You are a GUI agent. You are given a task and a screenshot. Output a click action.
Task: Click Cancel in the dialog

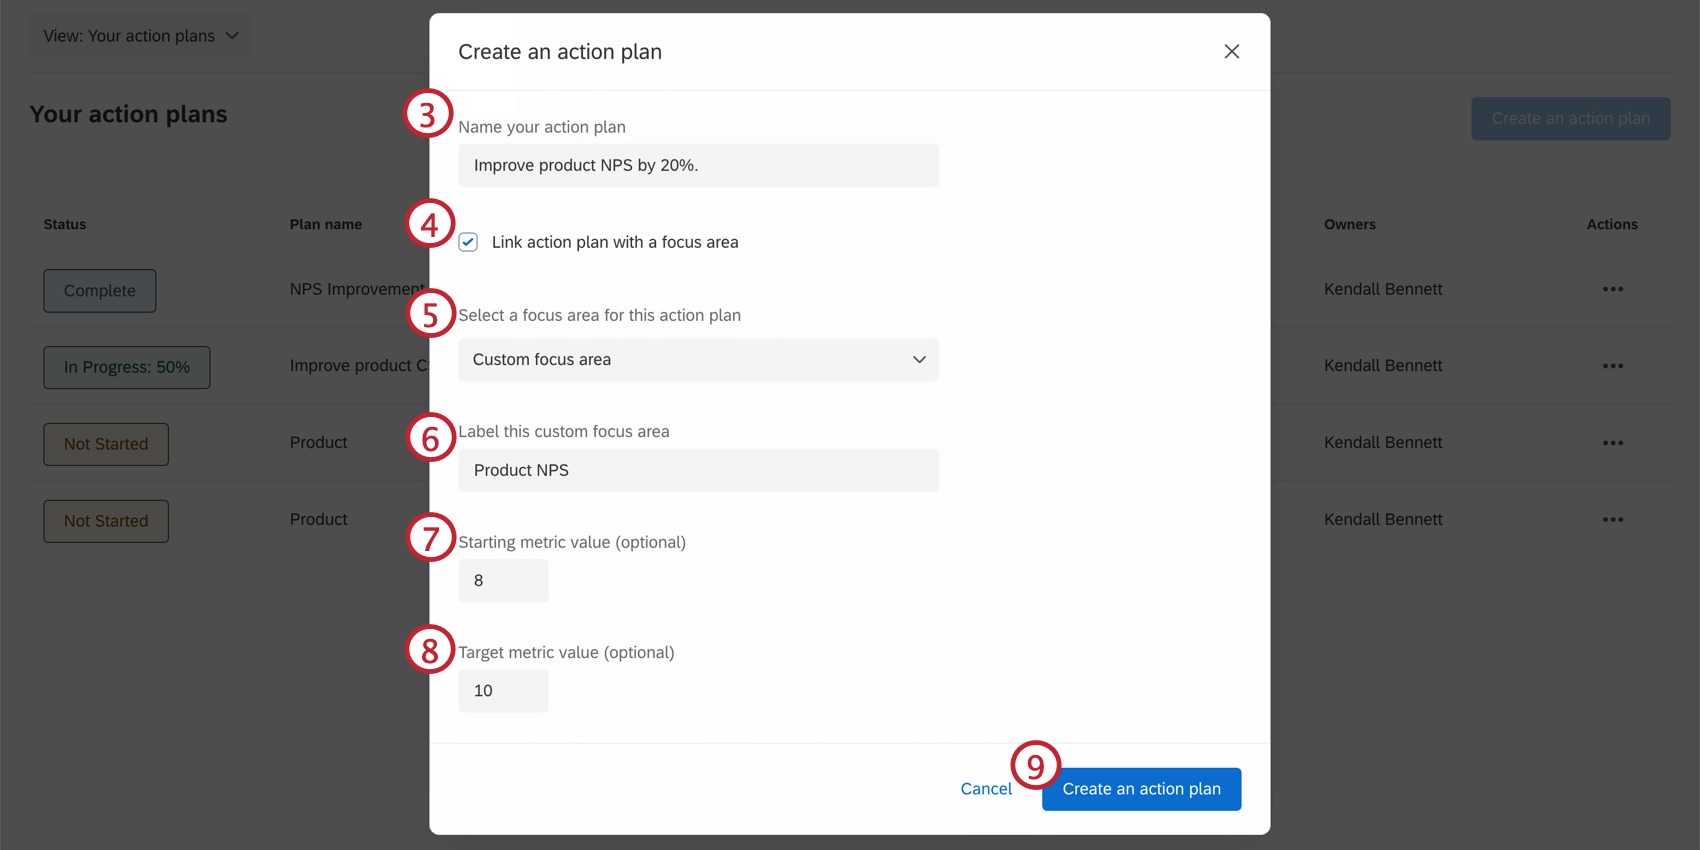[986, 788]
